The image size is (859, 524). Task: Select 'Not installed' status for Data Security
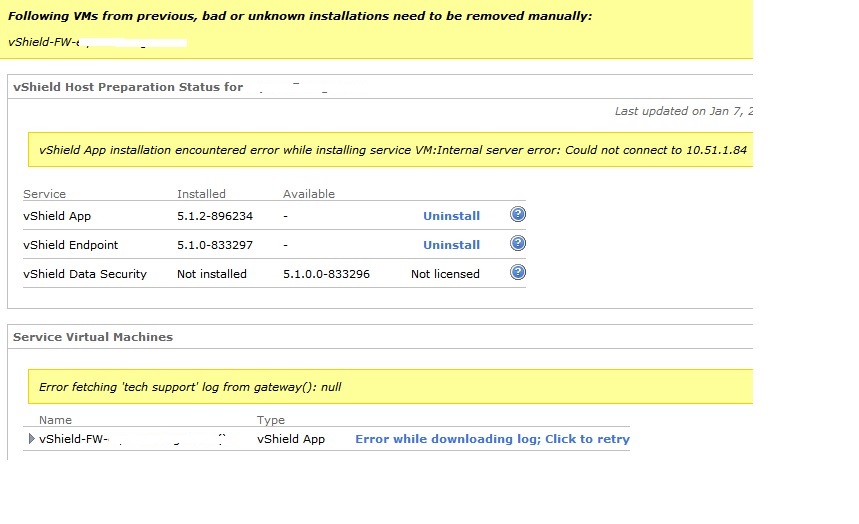pos(211,274)
